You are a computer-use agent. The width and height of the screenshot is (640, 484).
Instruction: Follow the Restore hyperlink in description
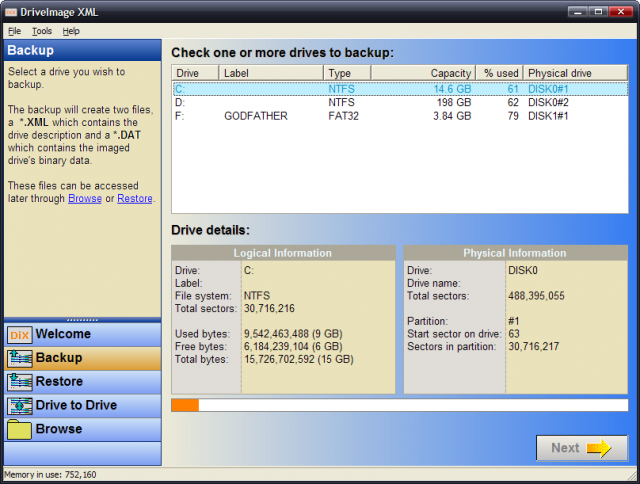click(135, 198)
